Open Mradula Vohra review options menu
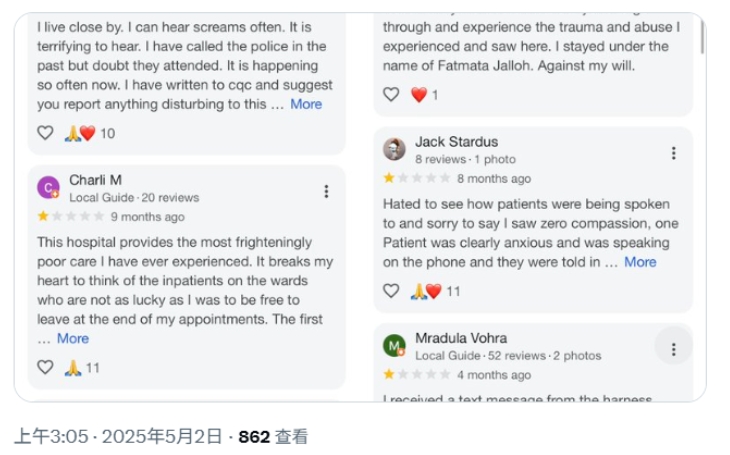The width and height of the screenshot is (730, 455). tap(673, 349)
